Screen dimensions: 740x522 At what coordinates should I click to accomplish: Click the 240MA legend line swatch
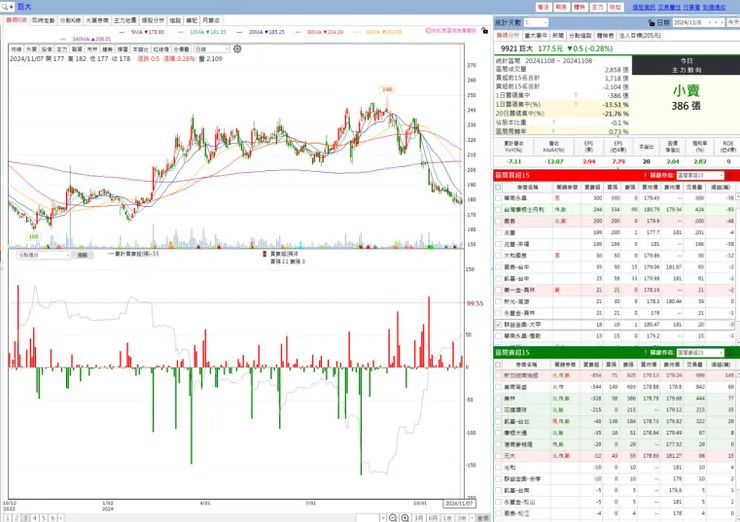point(63,39)
